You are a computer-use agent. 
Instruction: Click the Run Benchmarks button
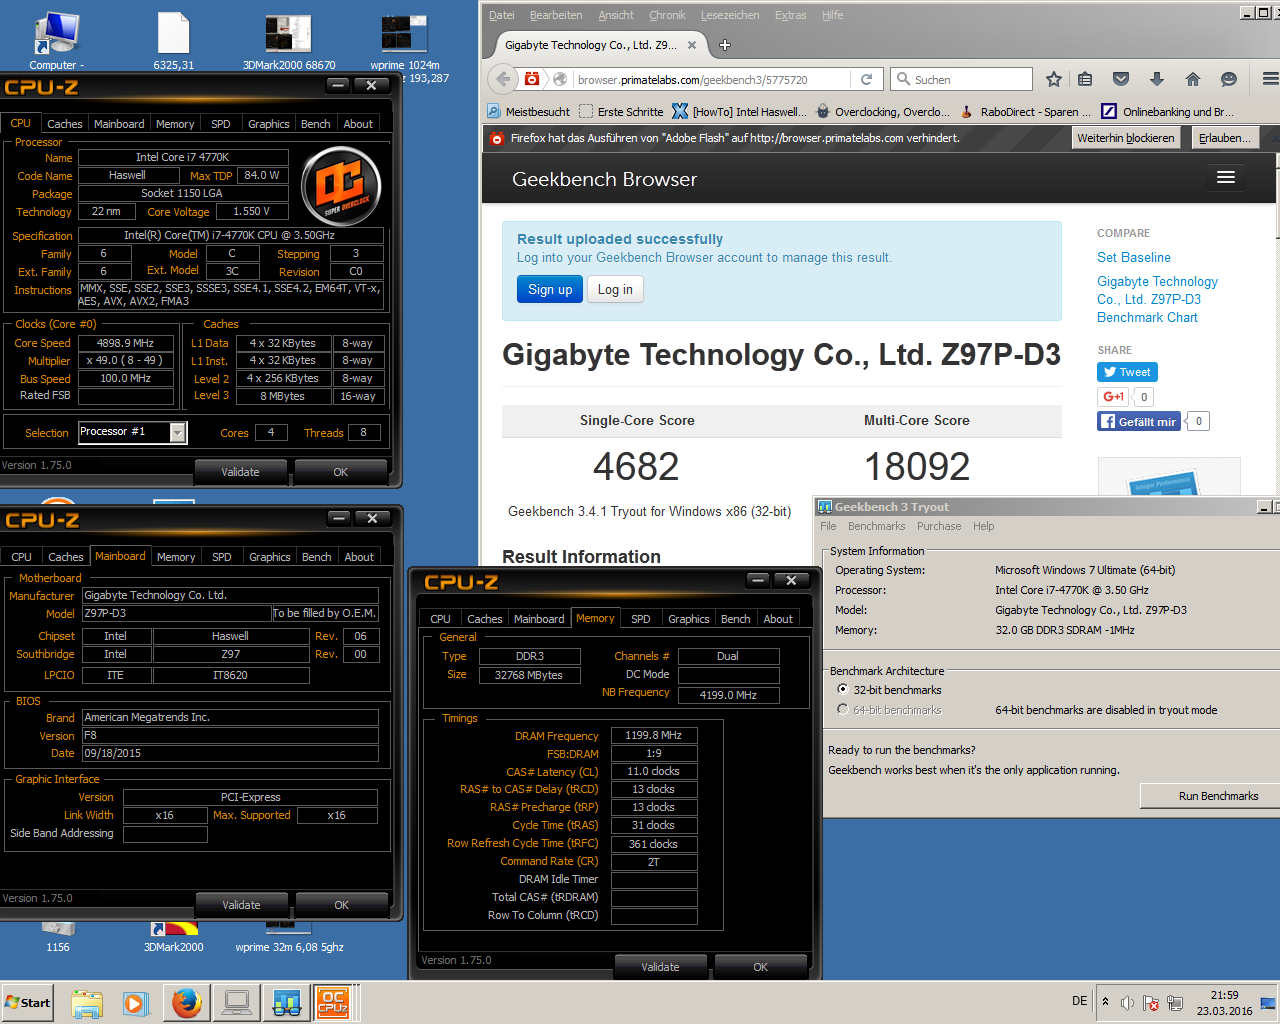pyautogui.click(x=1218, y=796)
